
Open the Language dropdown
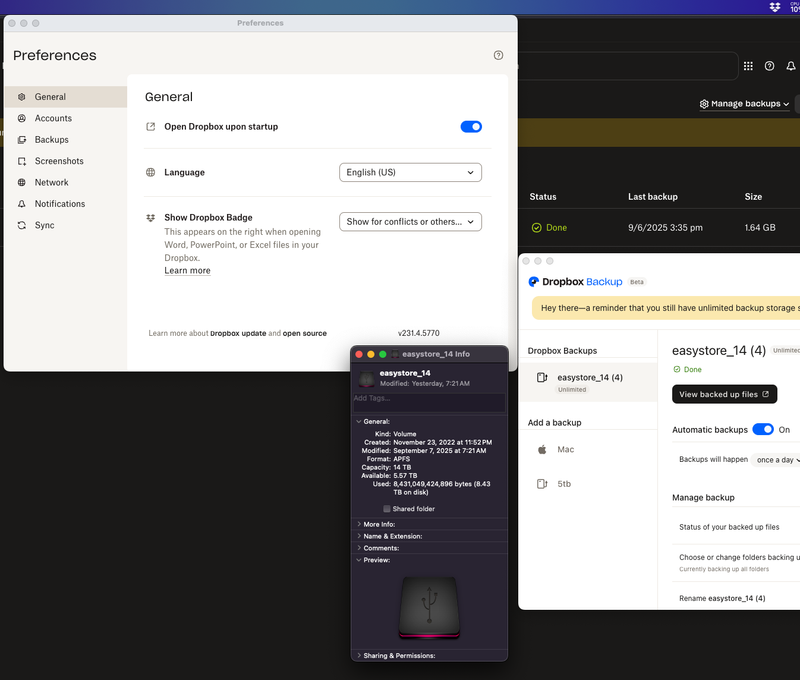[x=410, y=172]
